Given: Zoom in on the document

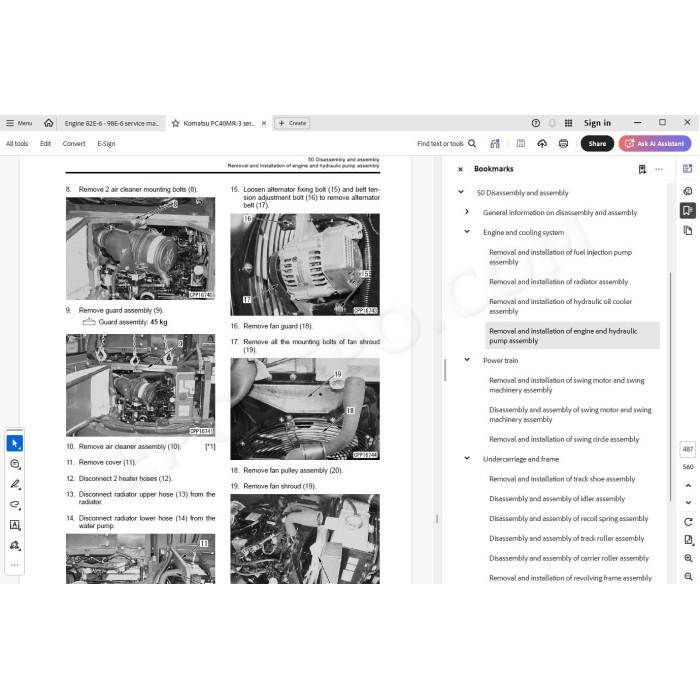Looking at the screenshot, I should tap(688, 558).
